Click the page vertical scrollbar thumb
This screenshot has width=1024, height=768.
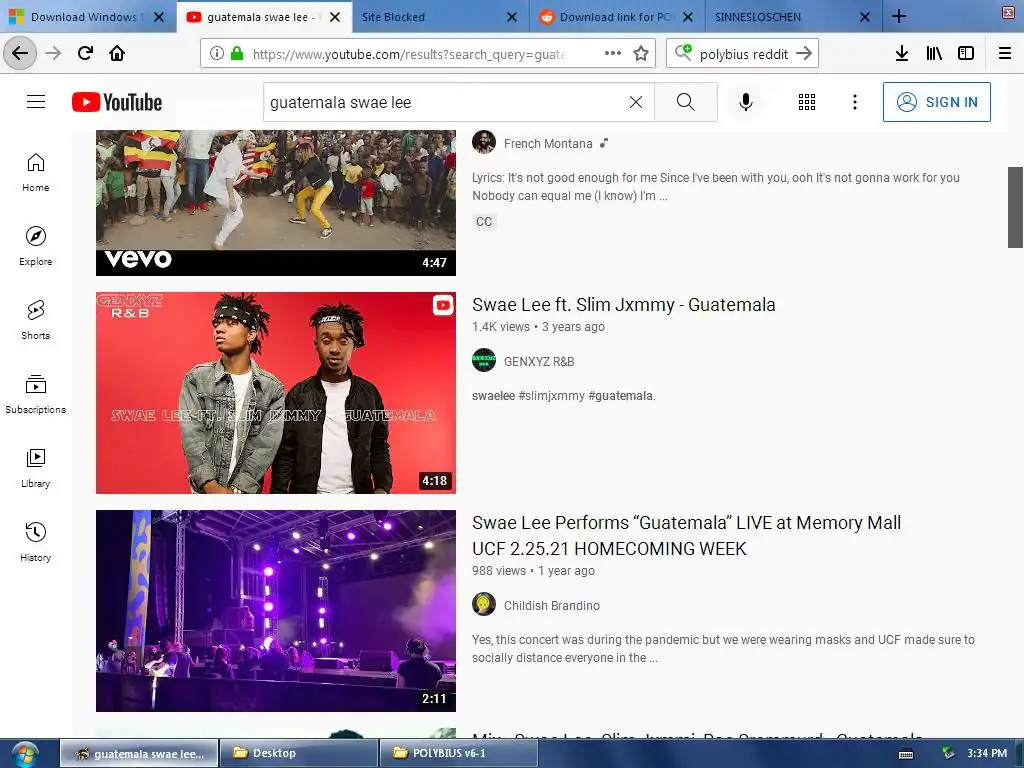point(1015,207)
